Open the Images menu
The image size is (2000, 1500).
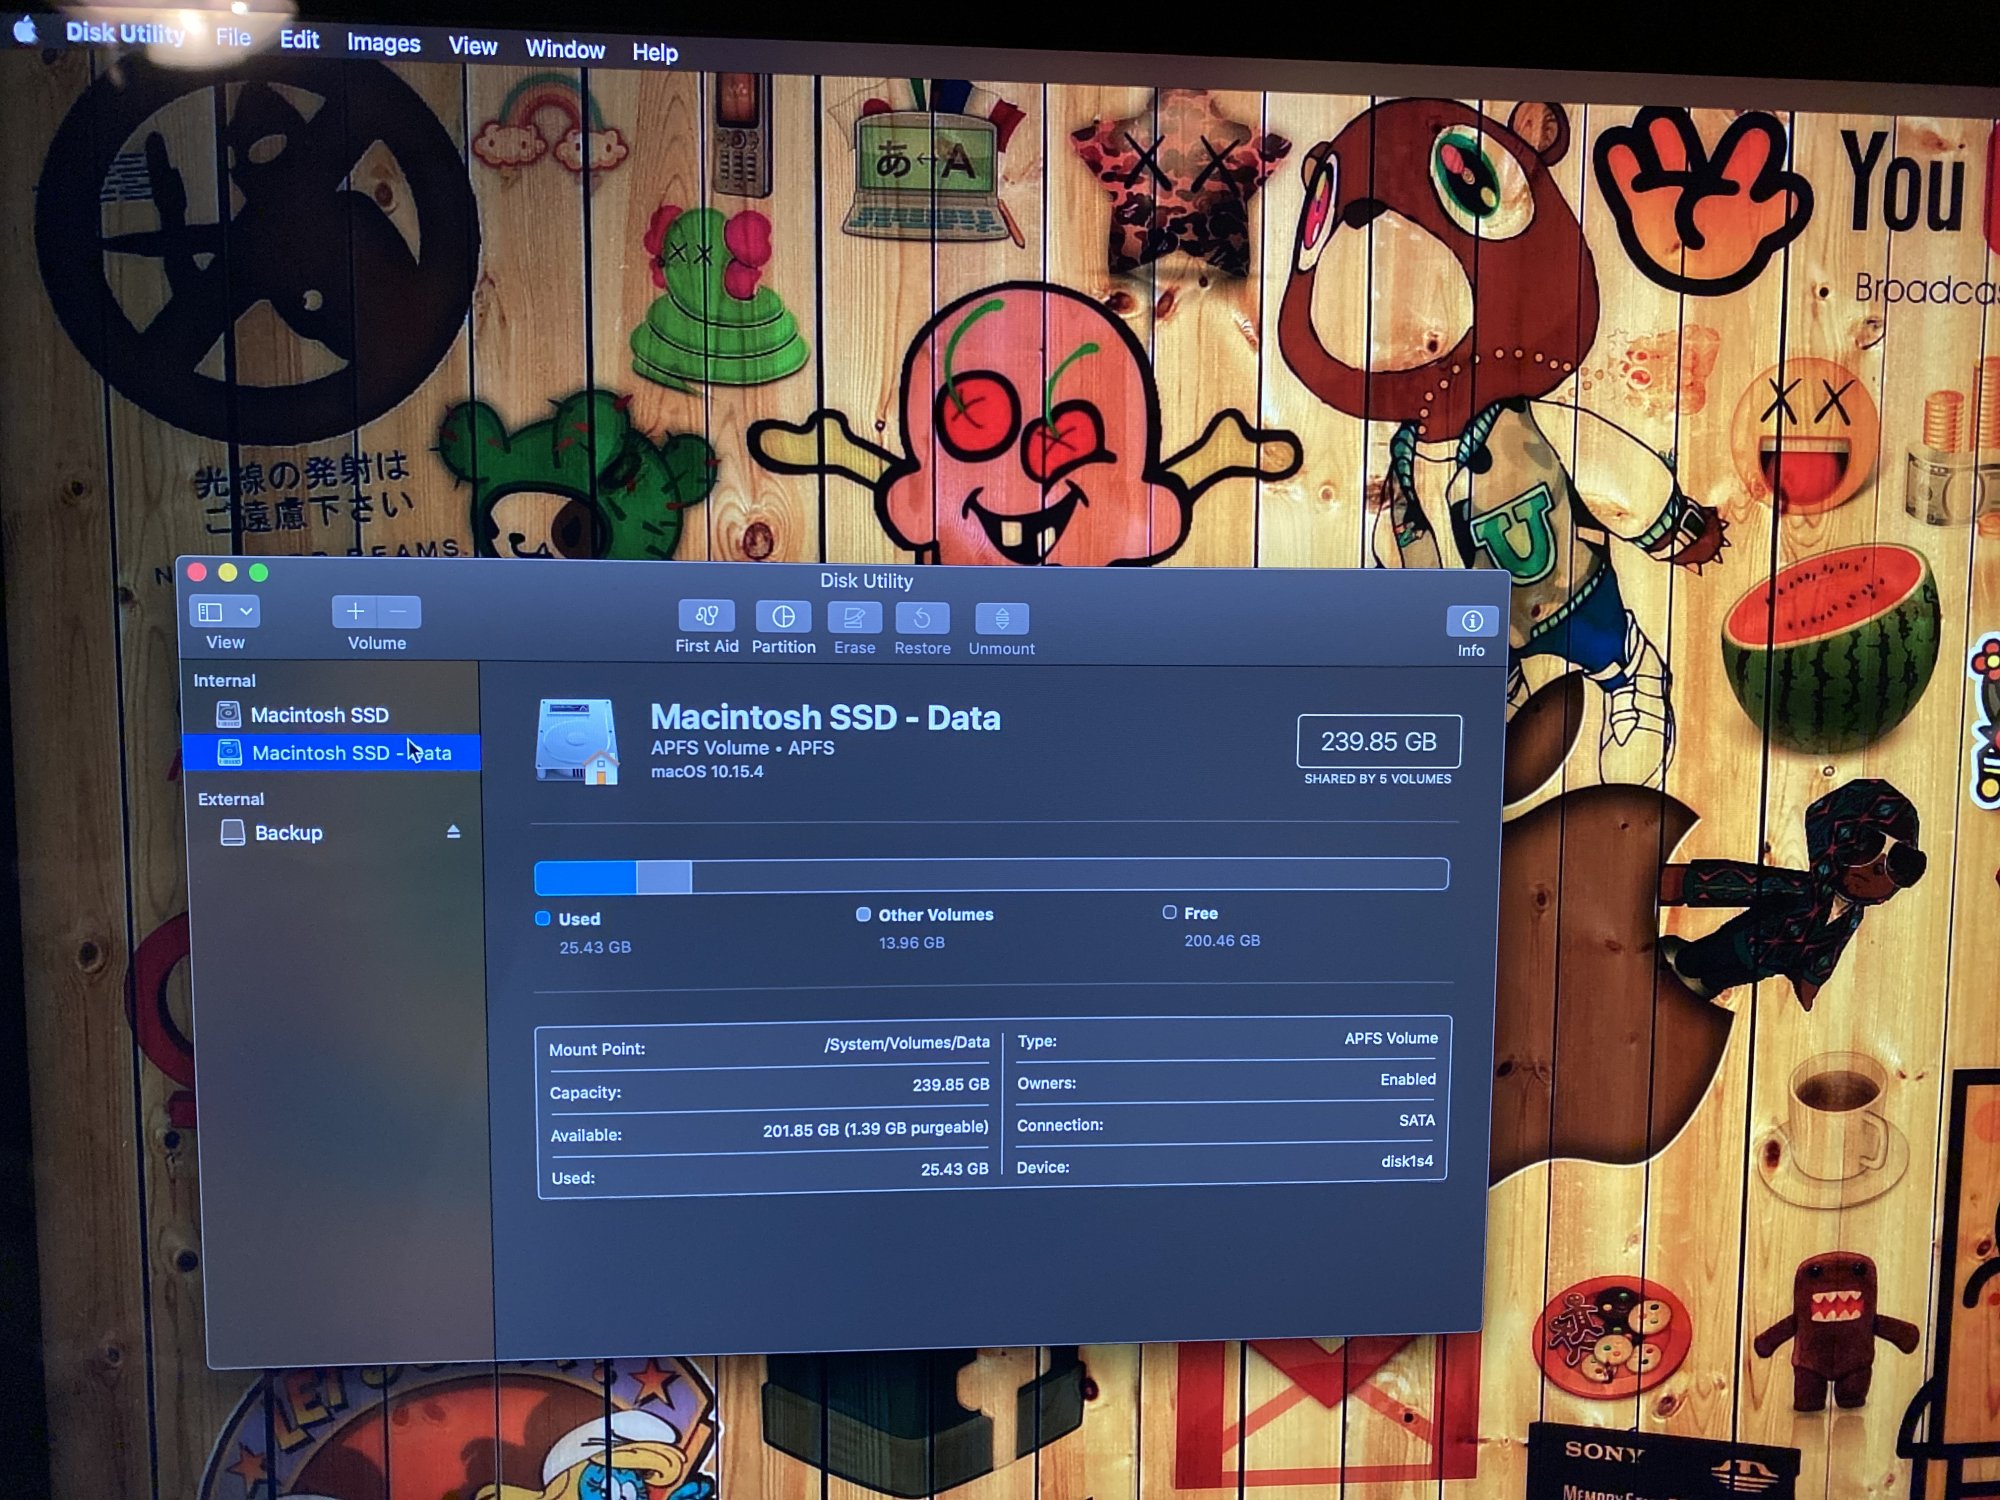click(x=383, y=43)
